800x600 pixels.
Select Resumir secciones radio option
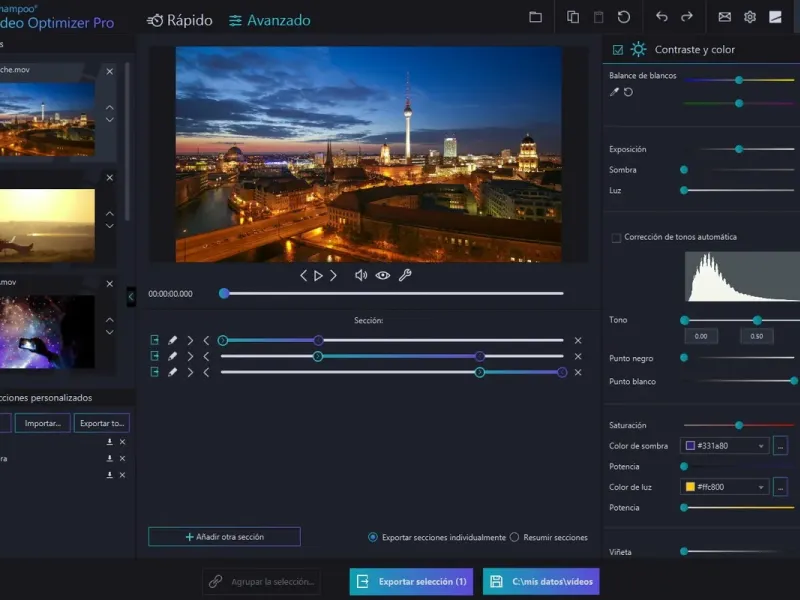click(515, 537)
